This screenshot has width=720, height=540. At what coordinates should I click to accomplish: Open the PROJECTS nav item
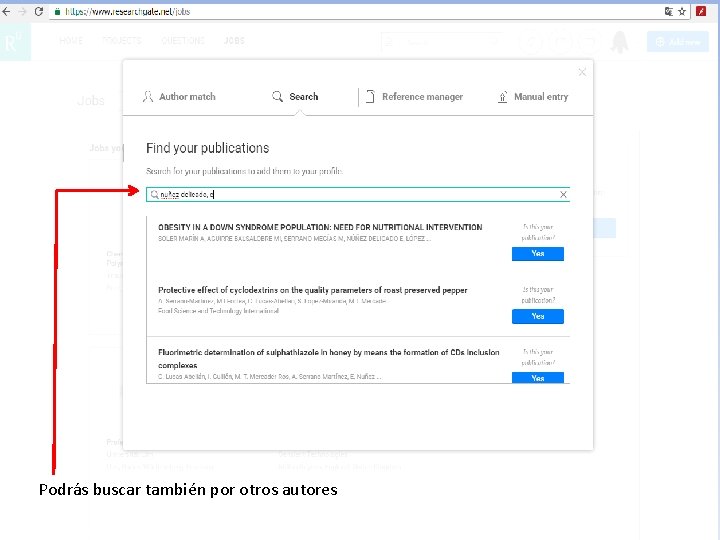(122, 41)
